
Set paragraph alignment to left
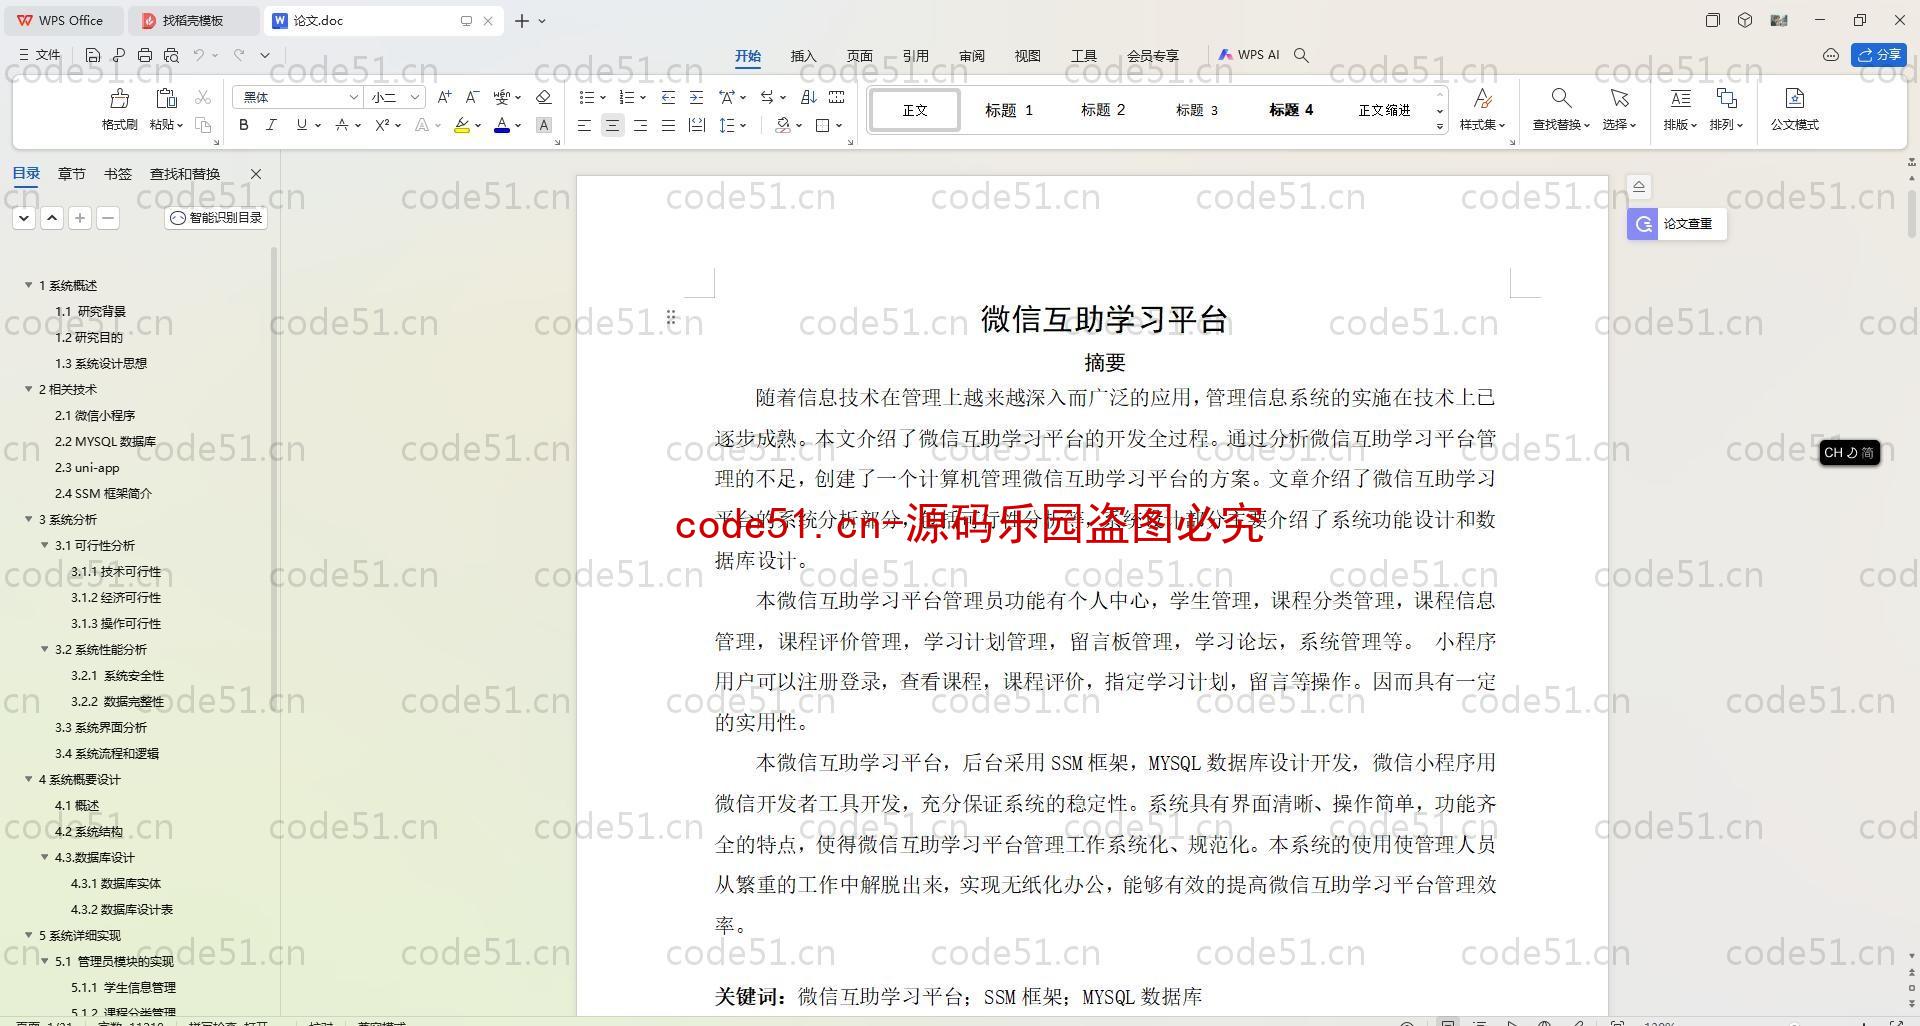584,125
